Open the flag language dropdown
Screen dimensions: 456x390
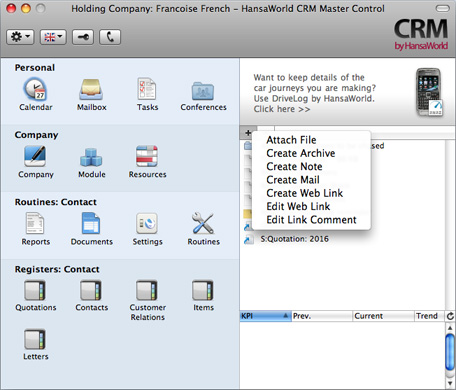tap(53, 37)
